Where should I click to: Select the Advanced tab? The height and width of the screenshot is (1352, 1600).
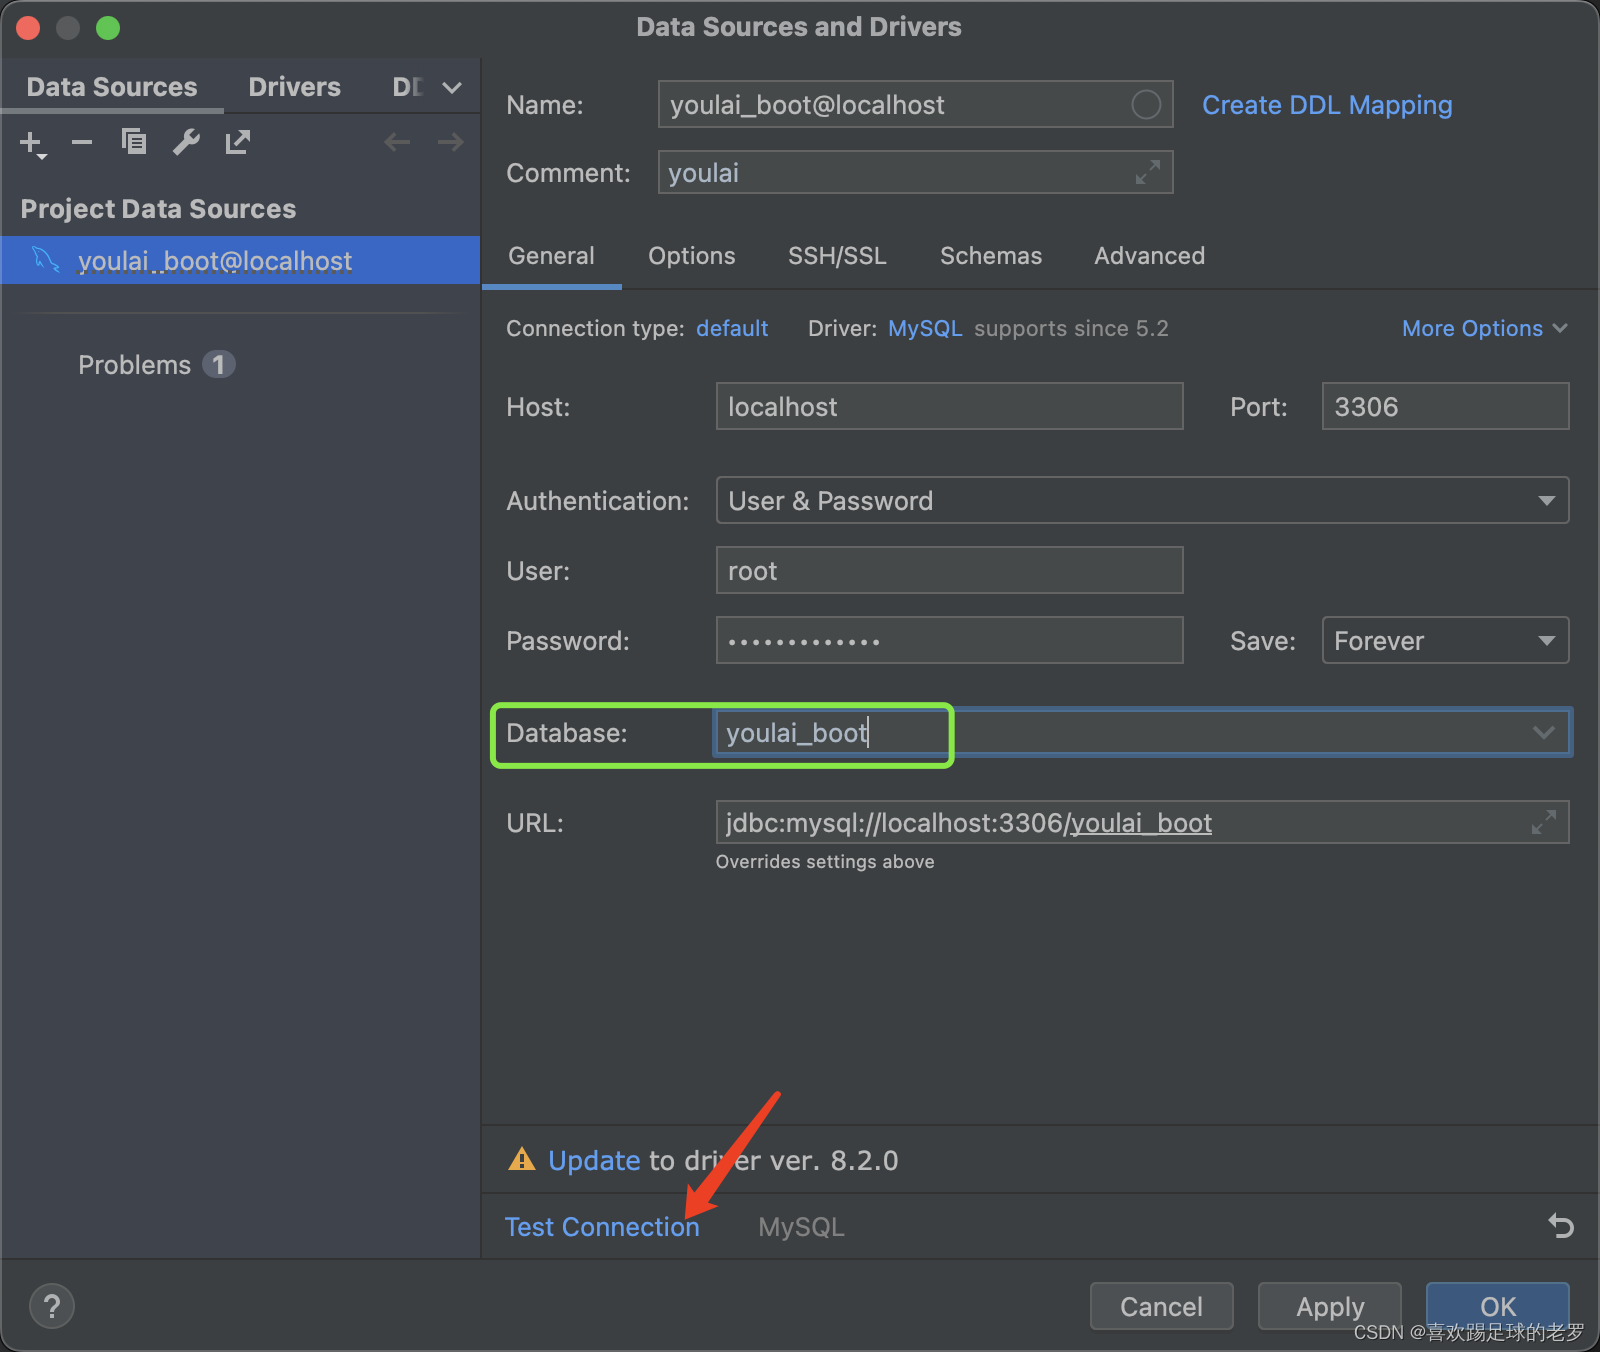1149,256
